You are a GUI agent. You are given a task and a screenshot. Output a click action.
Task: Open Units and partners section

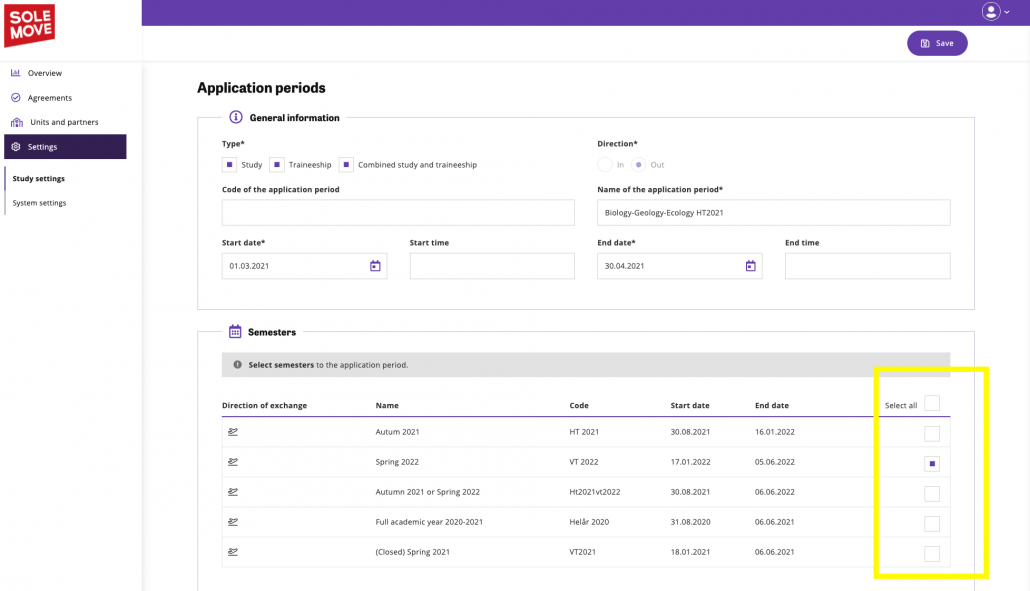tap(64, 122)
